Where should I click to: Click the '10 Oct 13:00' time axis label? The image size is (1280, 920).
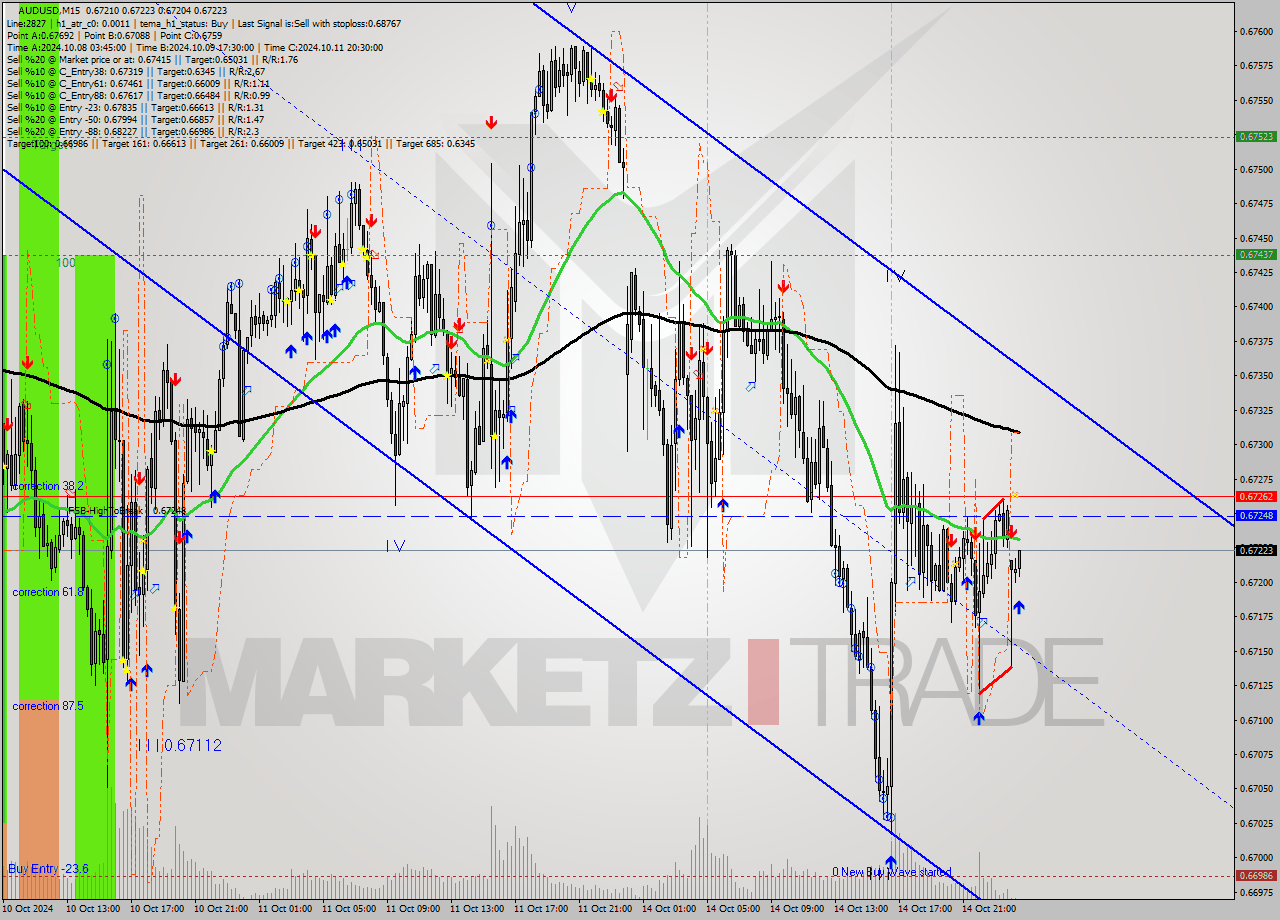click(x=93, y=909)
